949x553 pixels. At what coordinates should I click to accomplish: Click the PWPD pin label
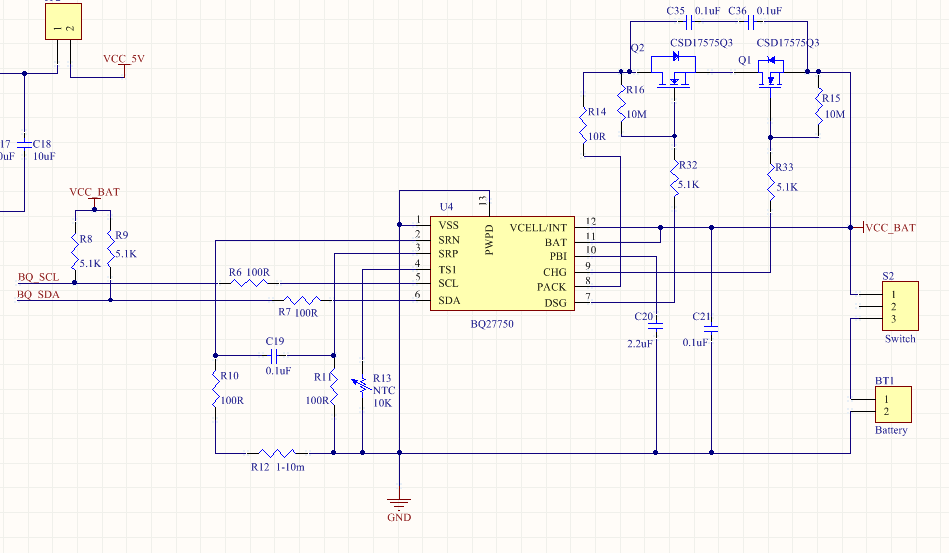[490, 240]
